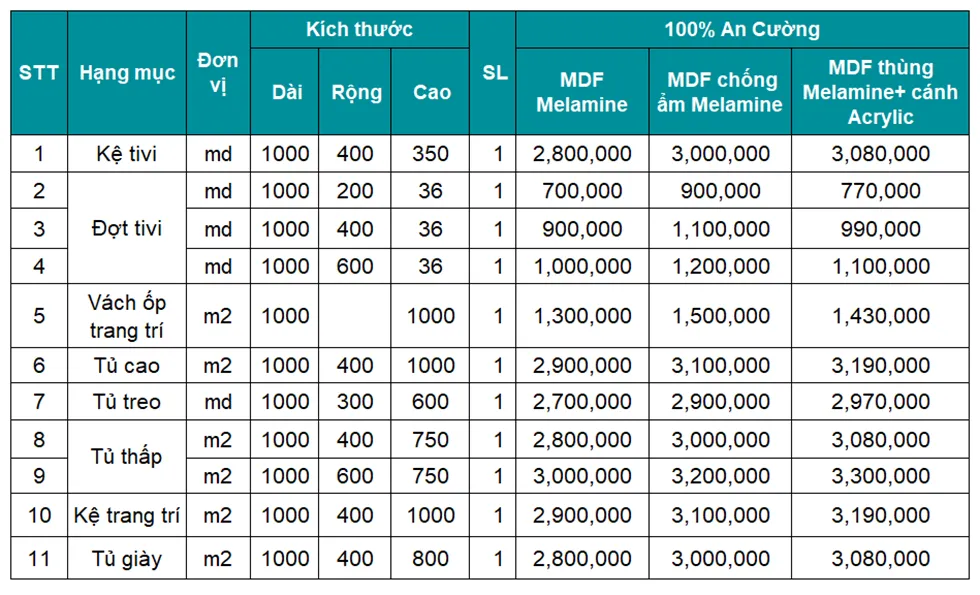The height and width of the screenshot is (595, 980).
Task: Click the STT column header
Action: pos(39,72)
